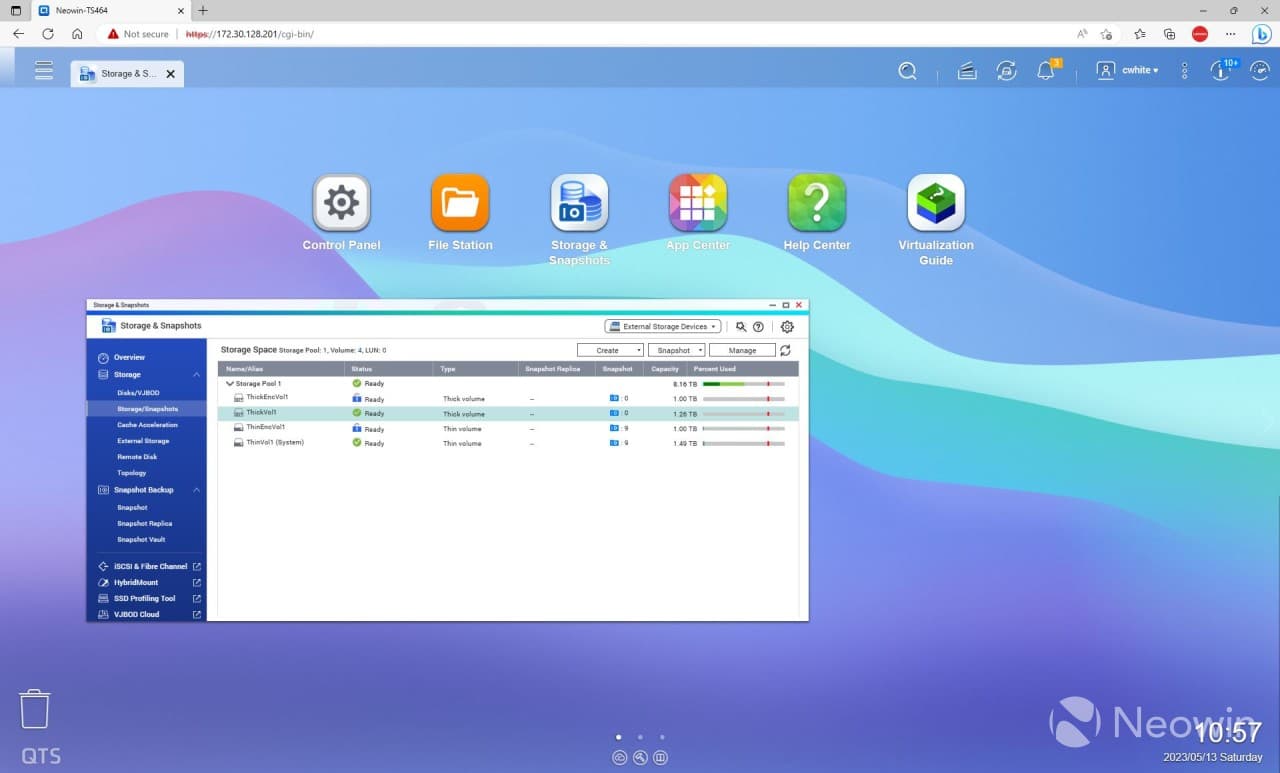Viewport: 1280px width, 773px height.
Task: Open the App Center
Action: 697,203
